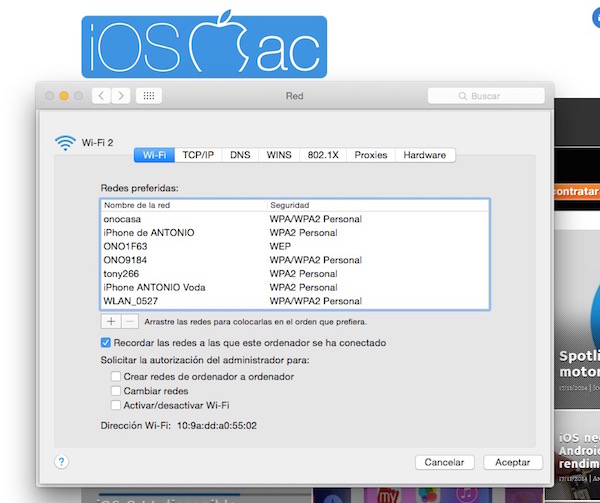Click the Buscar search field

[487, 96]
